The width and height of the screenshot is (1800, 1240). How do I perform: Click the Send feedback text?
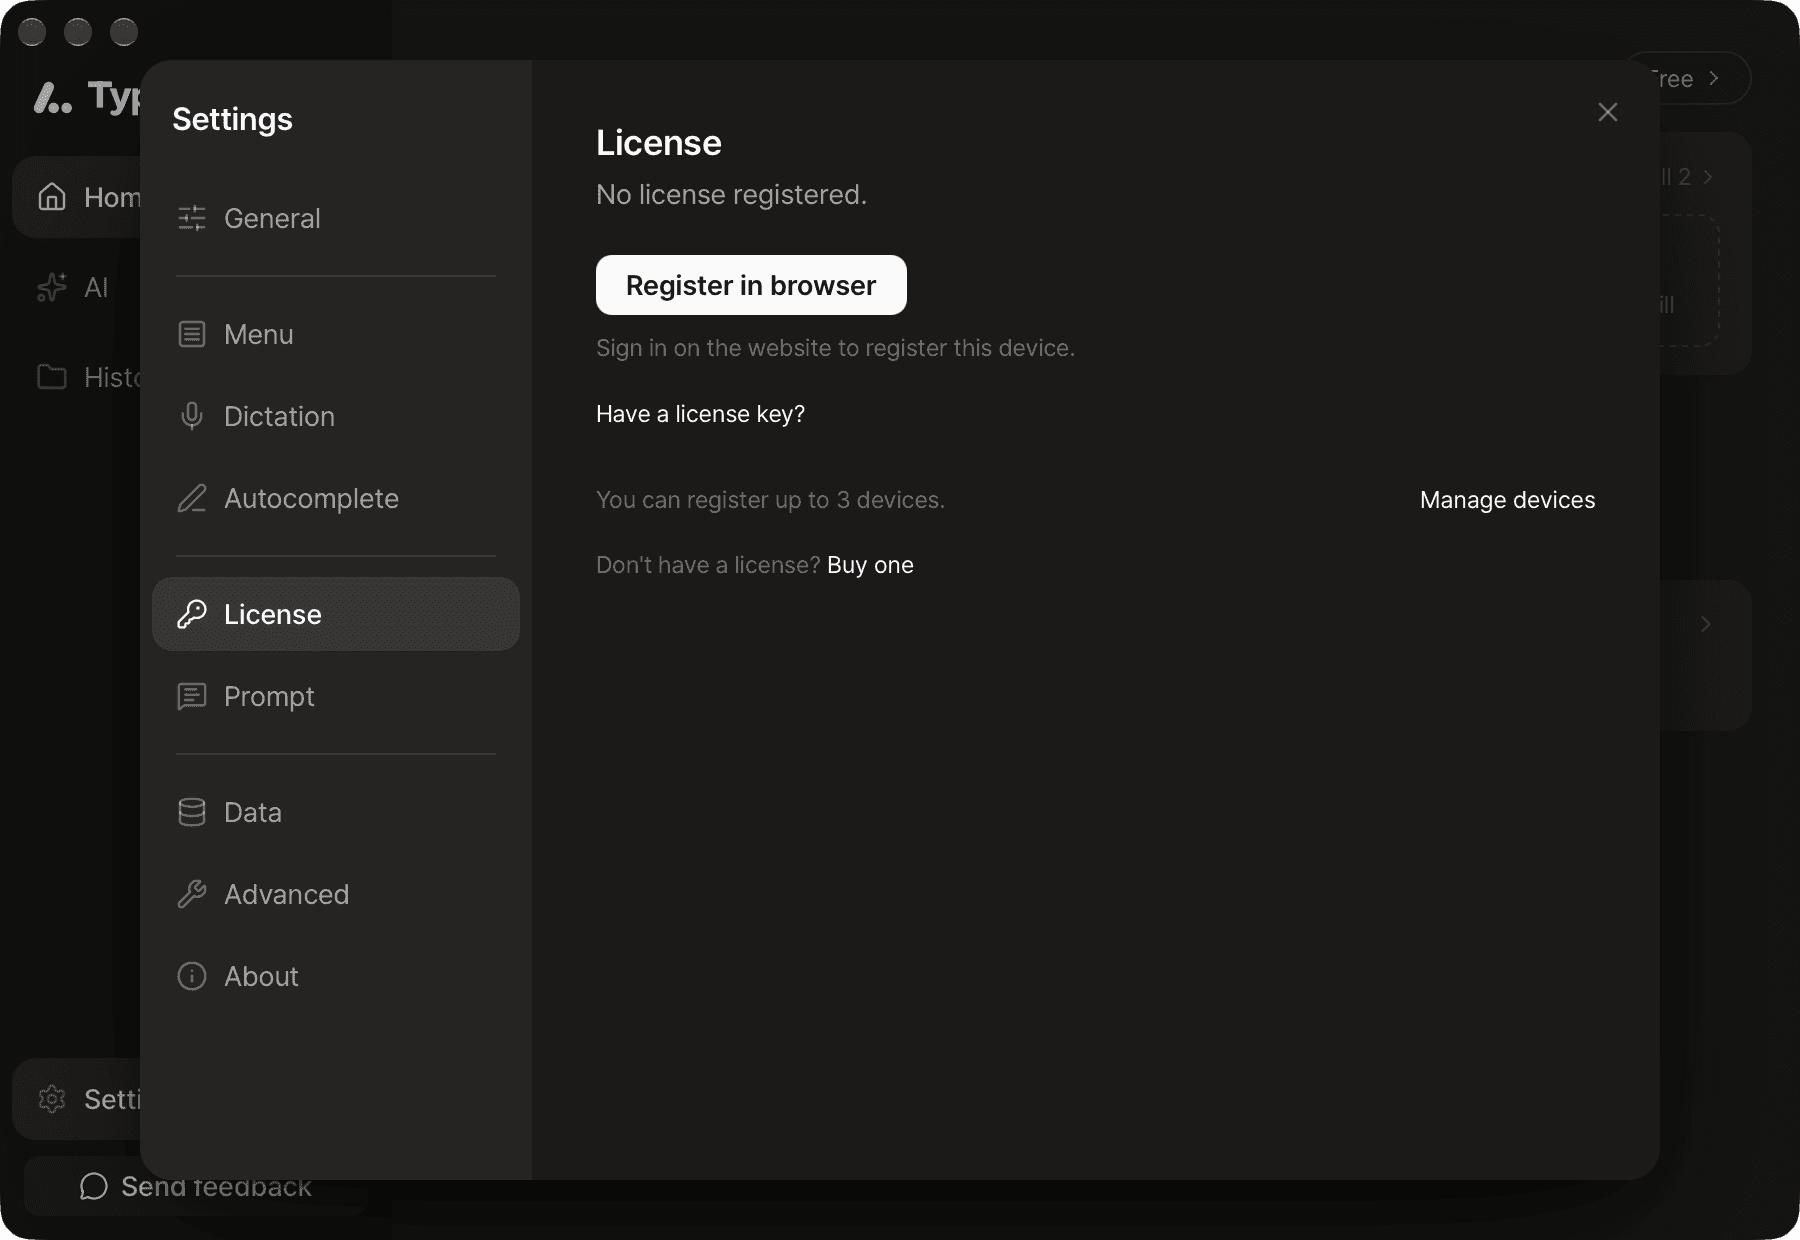click(x=216, y=1187)
